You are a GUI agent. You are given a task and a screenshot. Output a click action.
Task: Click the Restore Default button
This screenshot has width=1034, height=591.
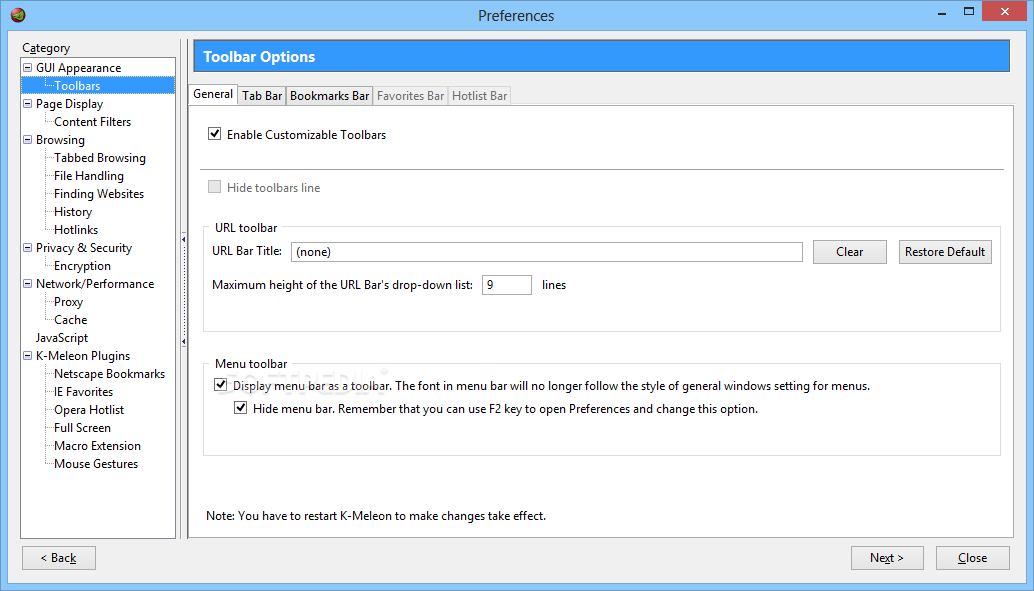[x=945, y=252]
